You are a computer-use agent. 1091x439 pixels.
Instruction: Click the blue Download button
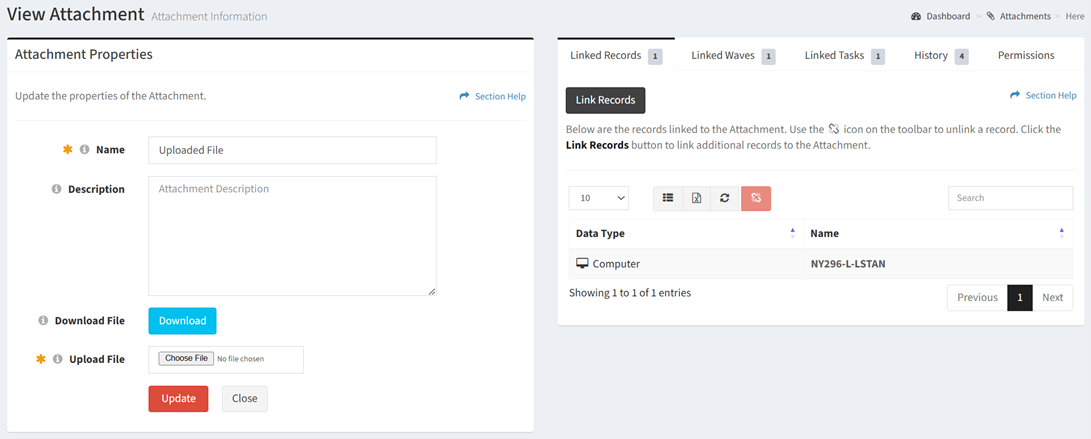(x=182, y=321)
